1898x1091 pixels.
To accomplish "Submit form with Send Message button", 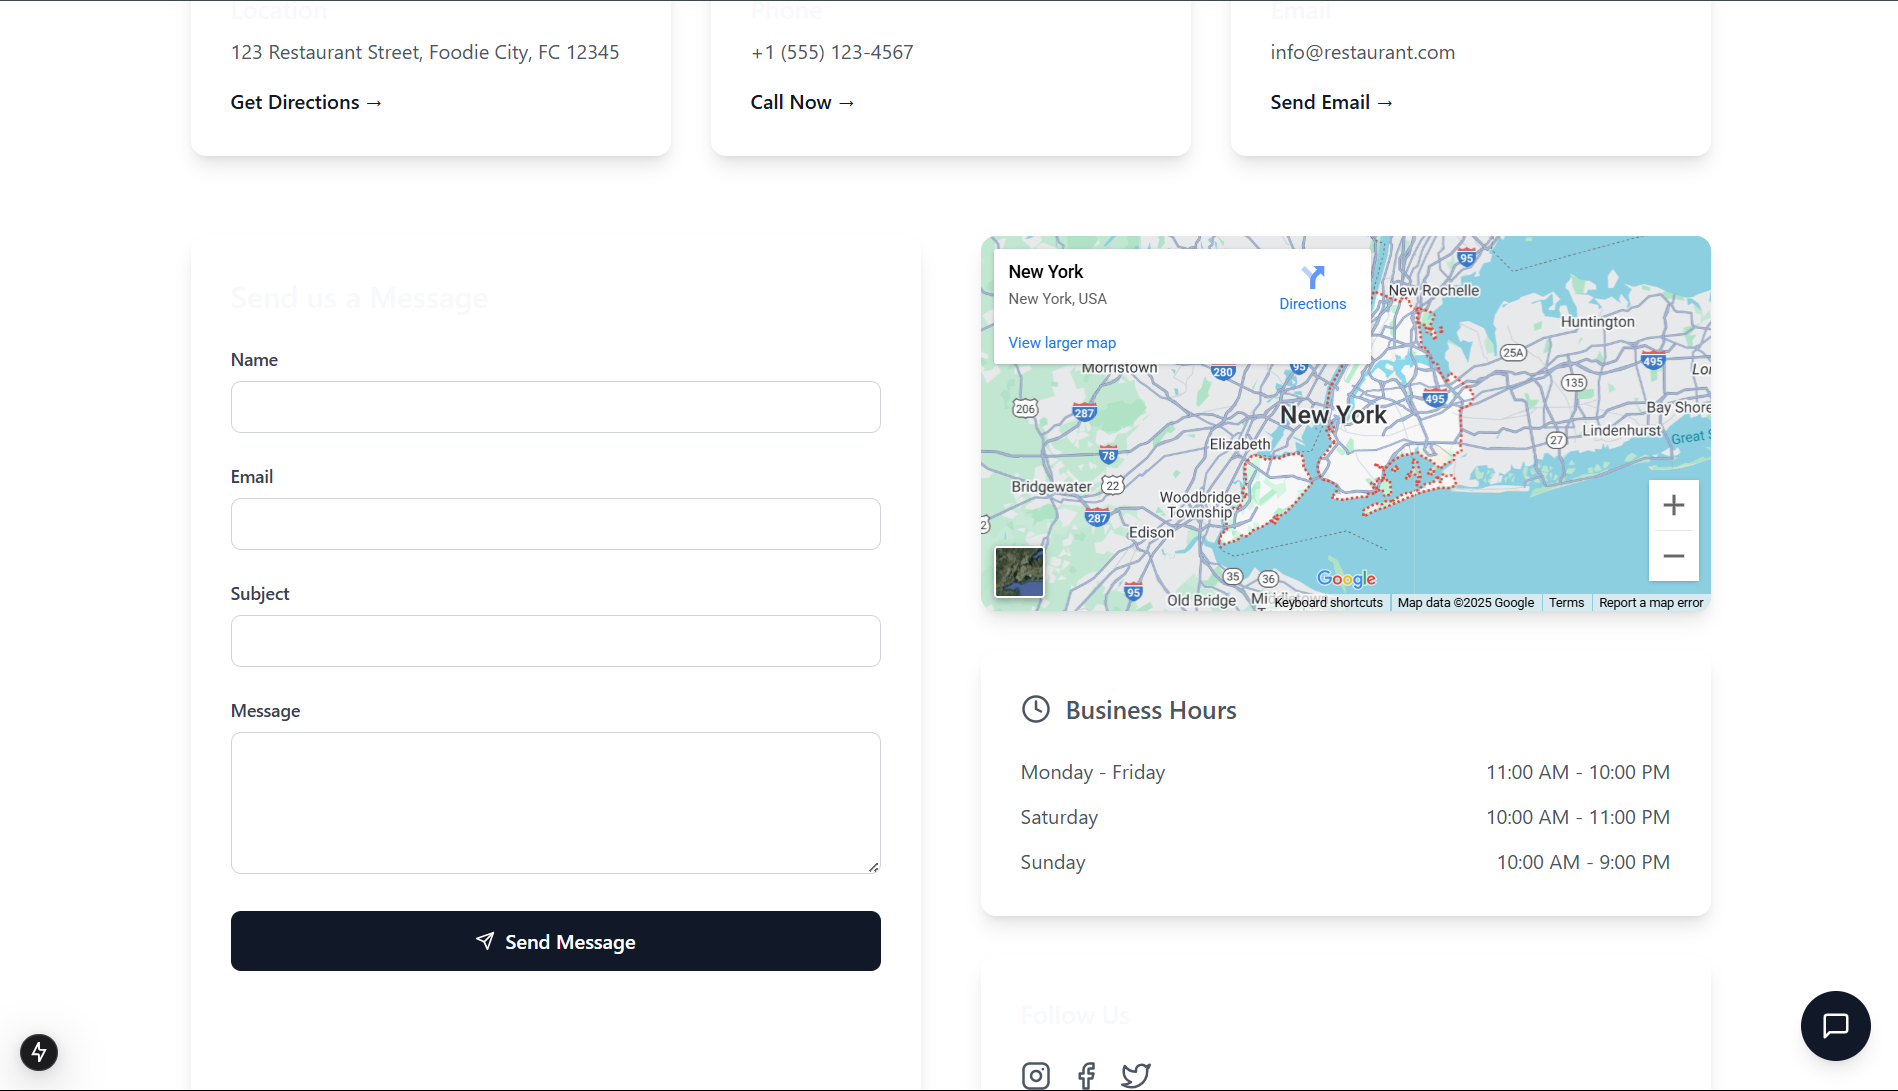I will 556,941.
